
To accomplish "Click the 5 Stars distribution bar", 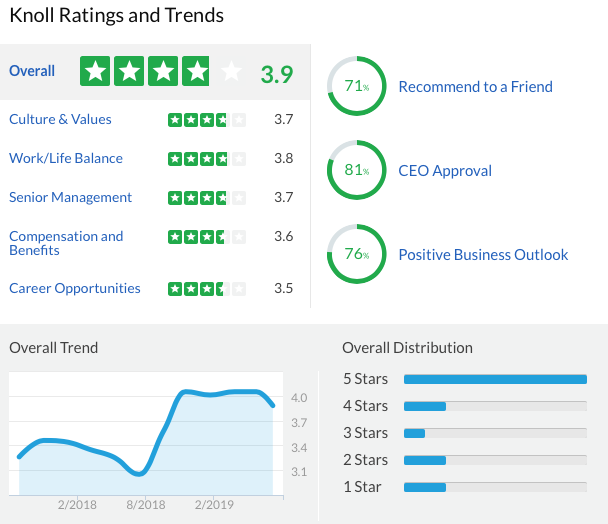I will (495, 379).
